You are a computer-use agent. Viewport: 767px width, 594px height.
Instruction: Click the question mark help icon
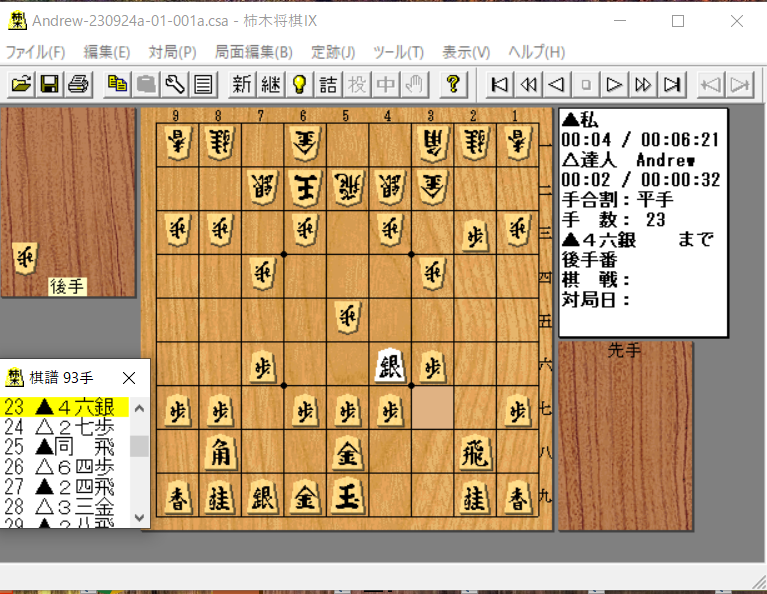click(x=452, y=85)
